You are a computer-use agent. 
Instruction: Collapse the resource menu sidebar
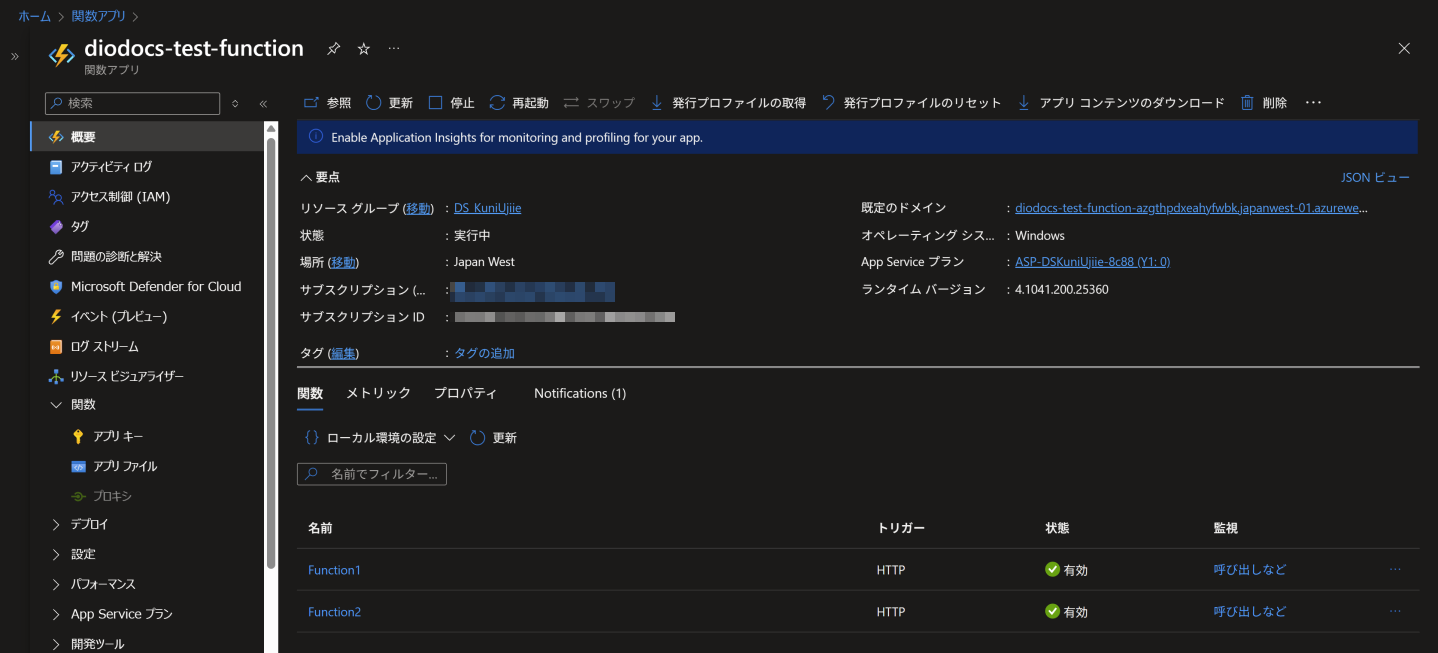tap(263, 103)
